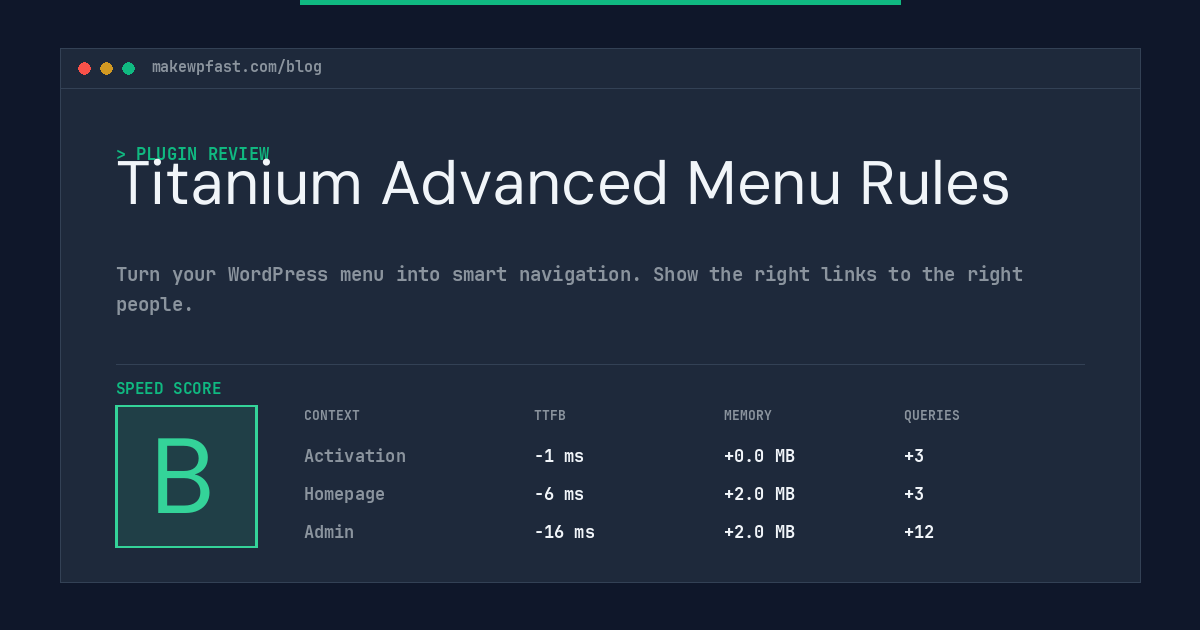Click the green window dot
Screen dimensions: 1200x630
128,68
